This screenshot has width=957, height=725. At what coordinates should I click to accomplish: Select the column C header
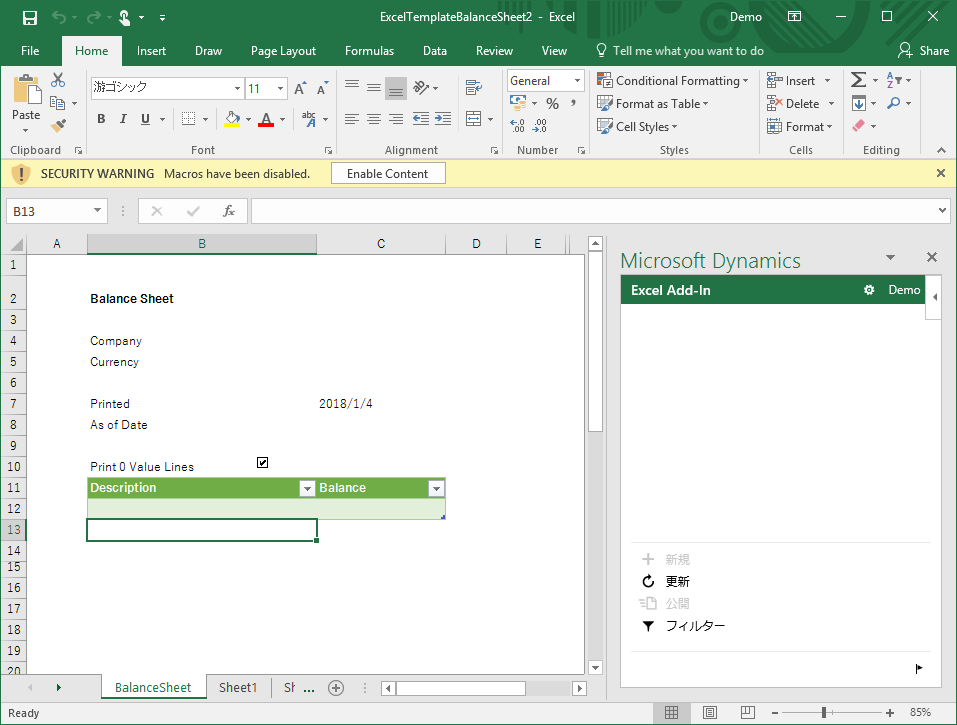pos(381,244)
